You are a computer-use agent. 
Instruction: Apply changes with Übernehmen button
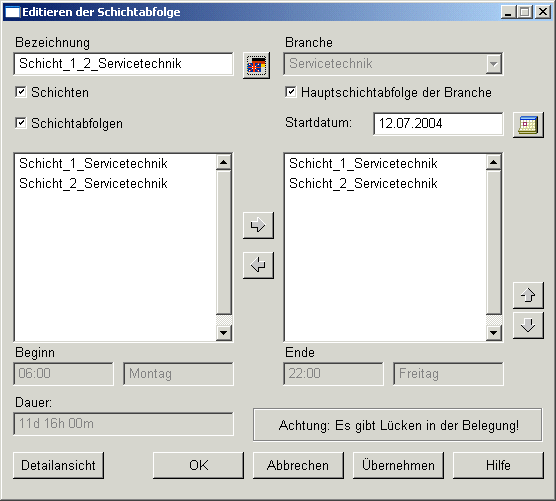coord(398,465)
